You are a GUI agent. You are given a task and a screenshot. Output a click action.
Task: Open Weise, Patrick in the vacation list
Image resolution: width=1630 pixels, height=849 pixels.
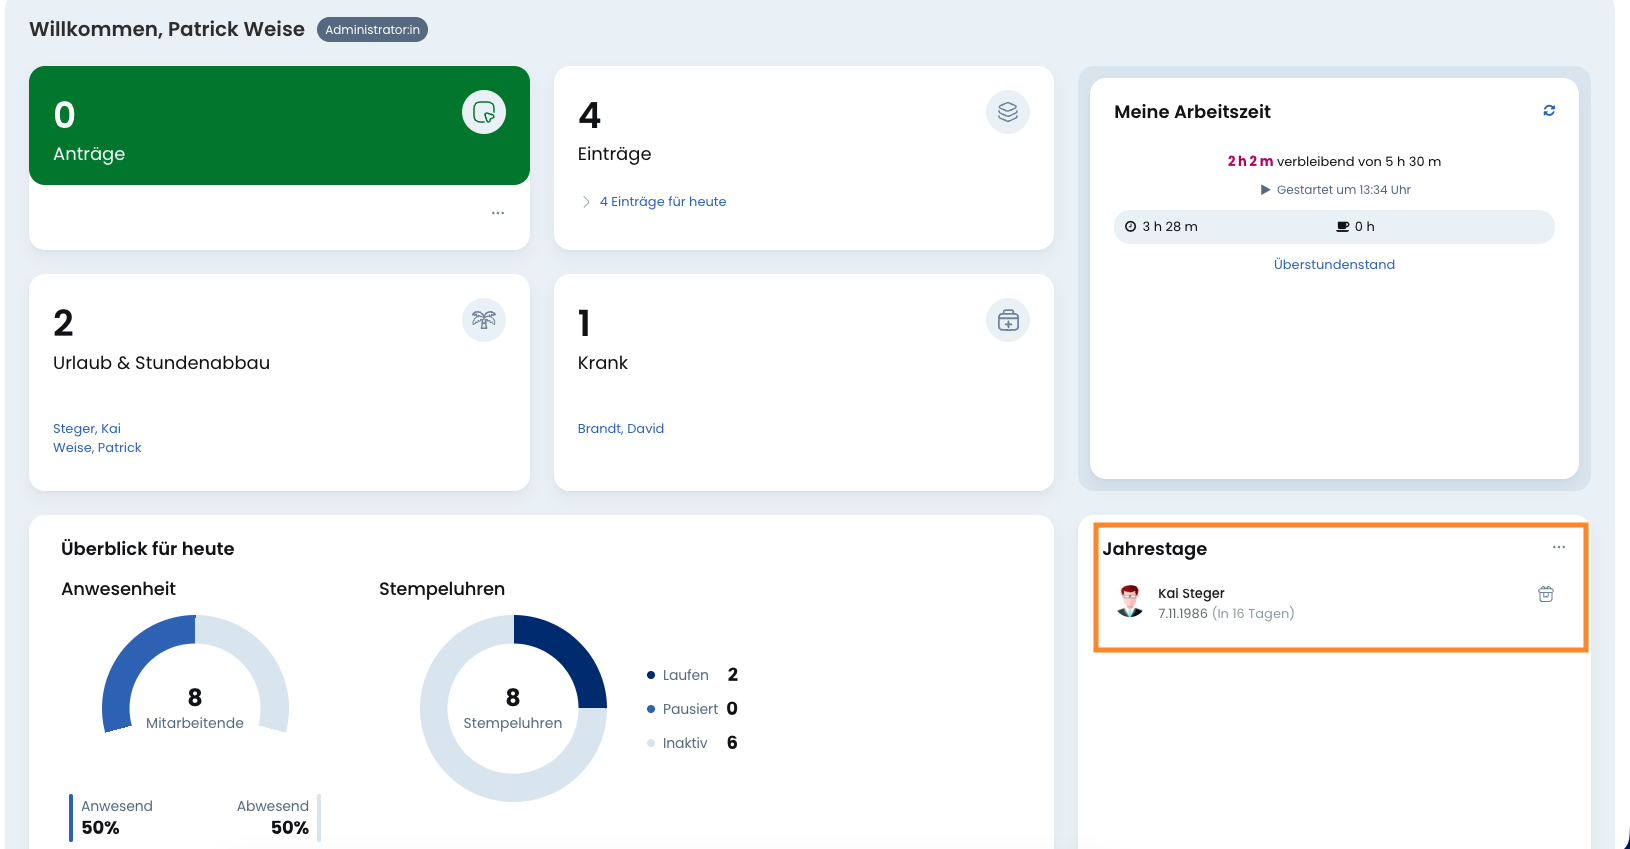tap(97, 448)
